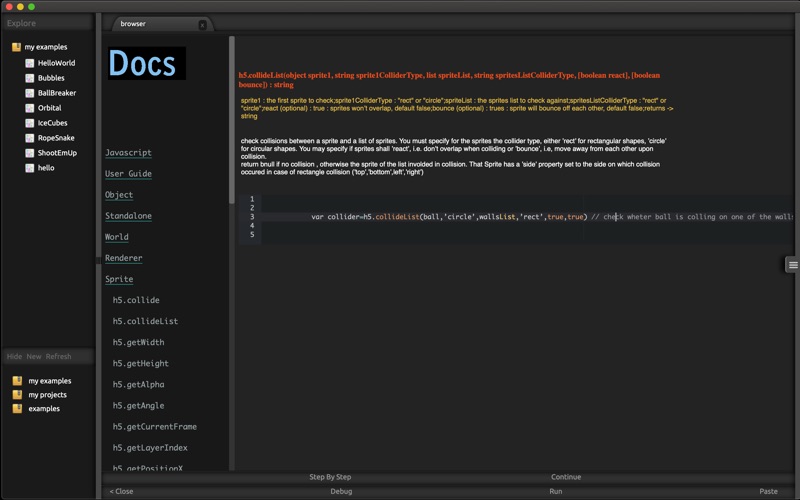
Task: Click the ShootEmUp file icon
Action: click(30, 153)
